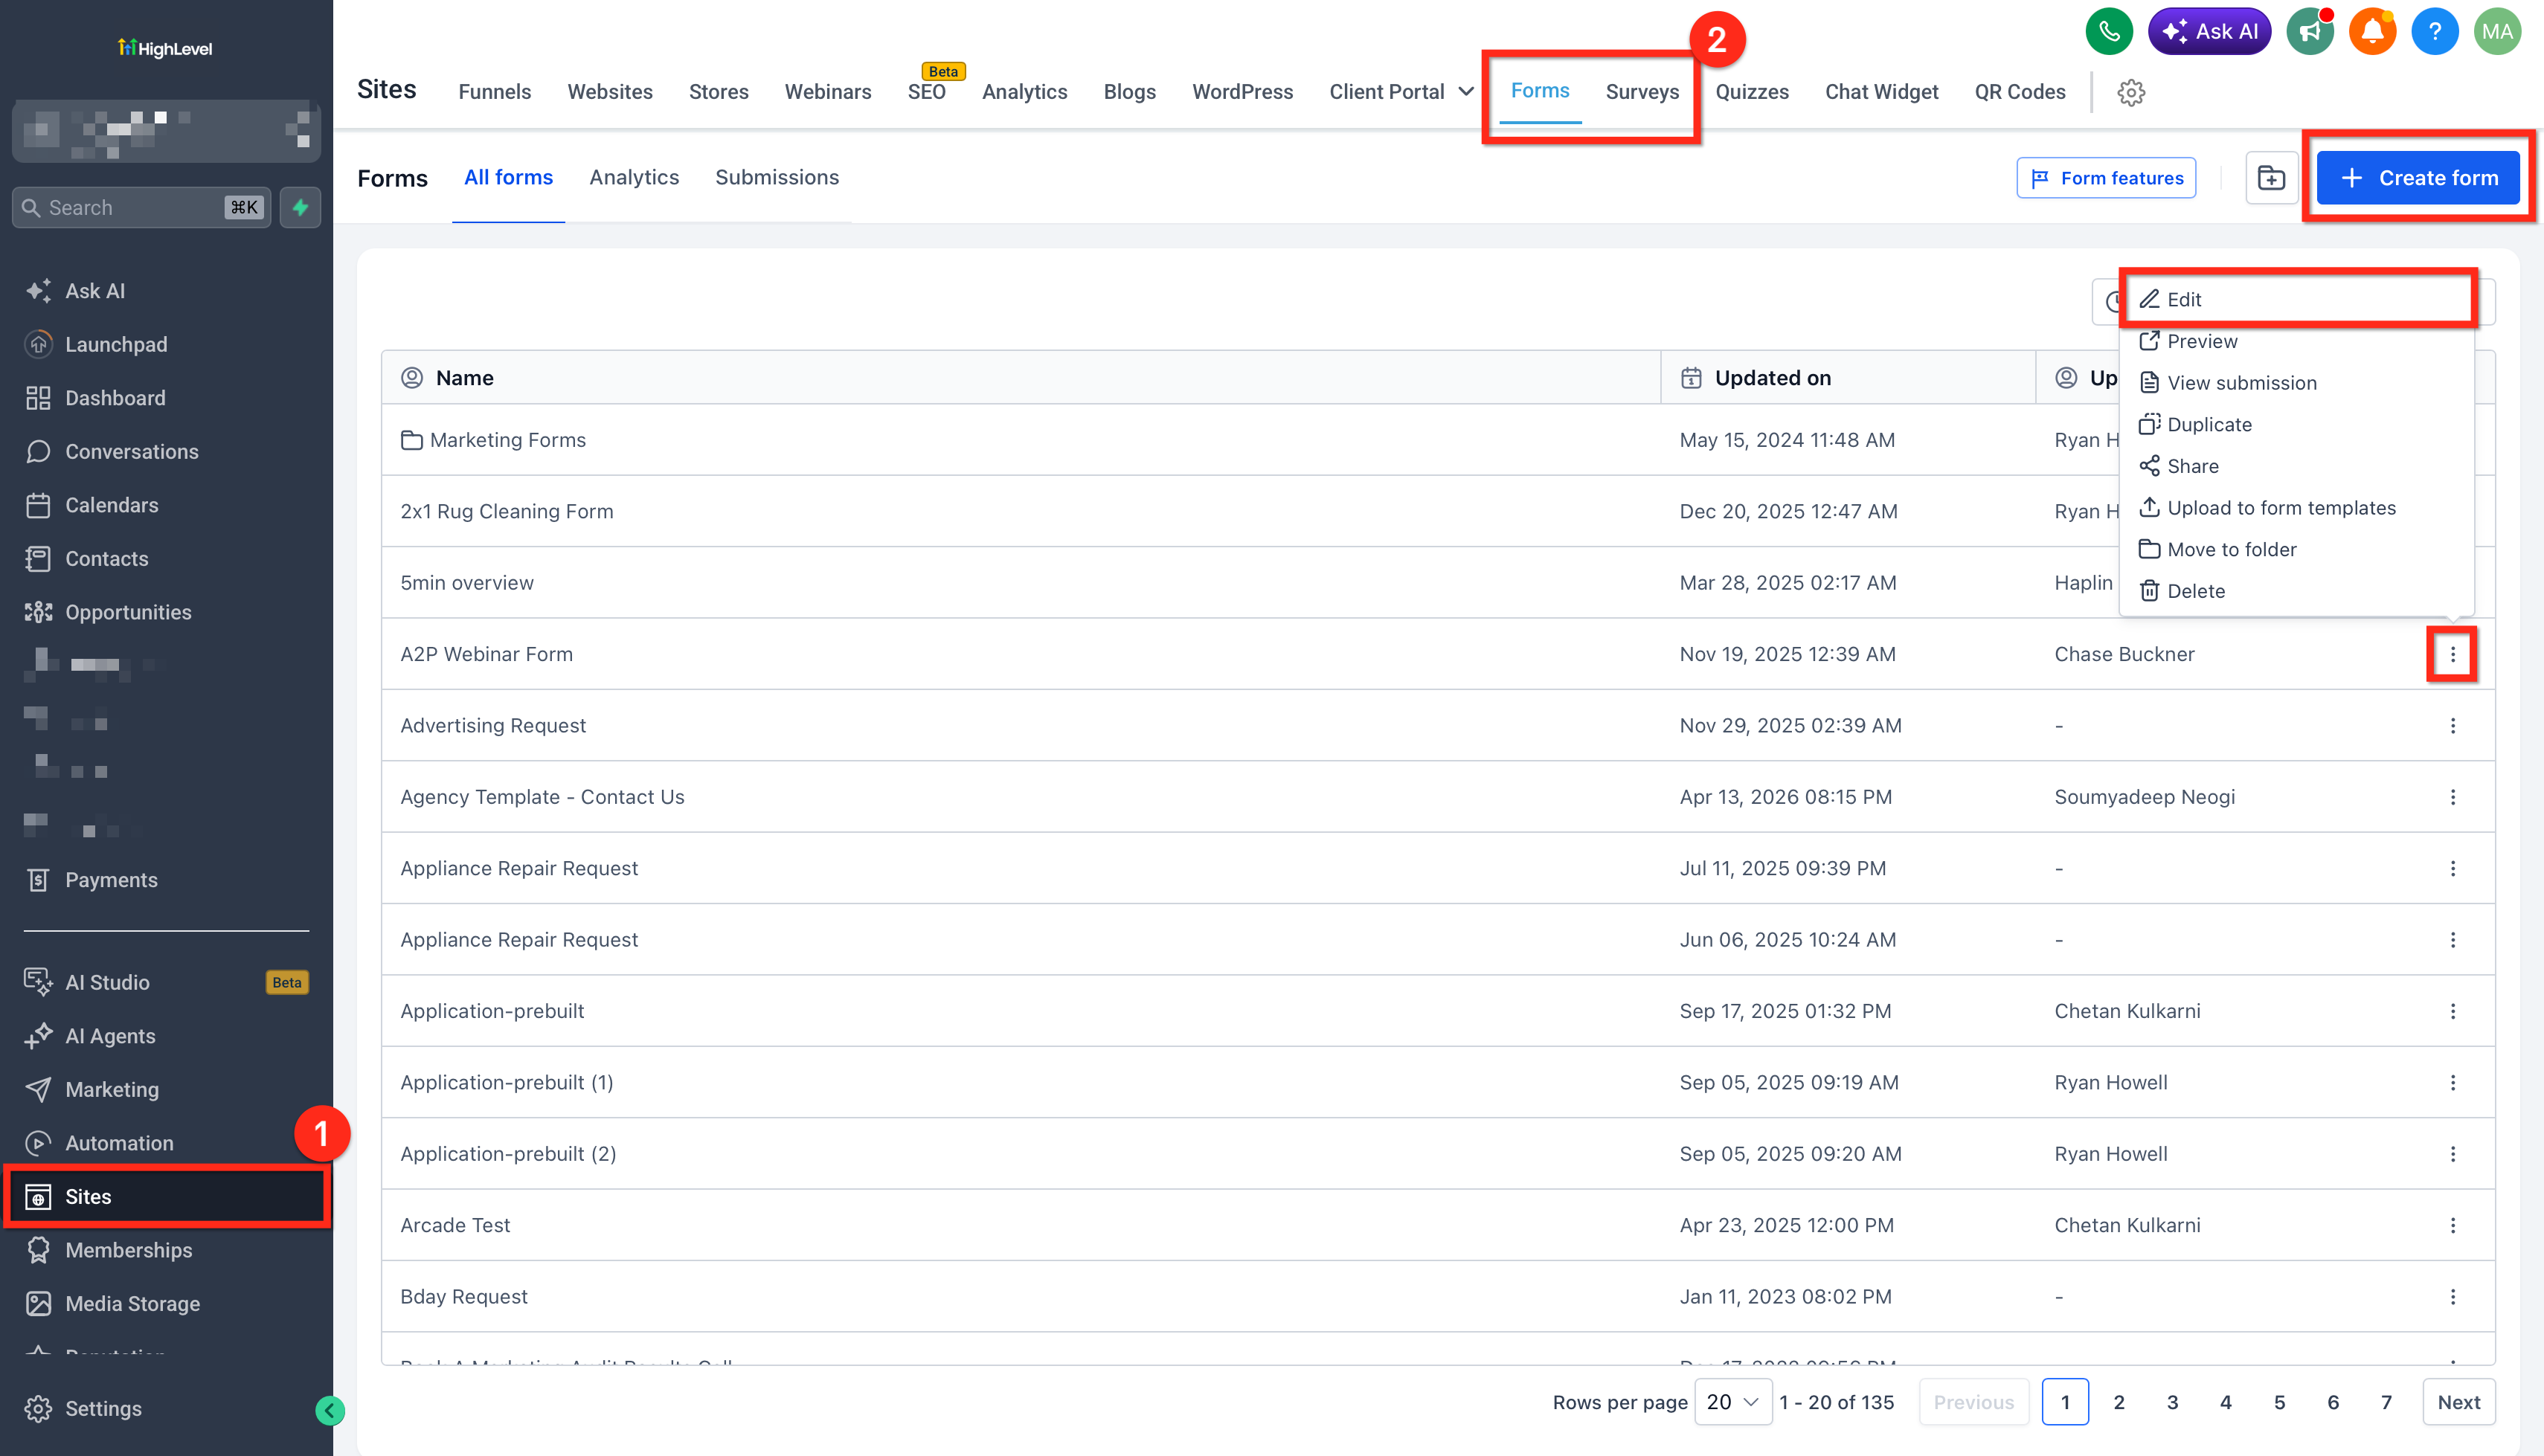Select Edit from the context menu
Screen dimensions: 2544x1456
pyautogui.click(x=2297, y=299)
